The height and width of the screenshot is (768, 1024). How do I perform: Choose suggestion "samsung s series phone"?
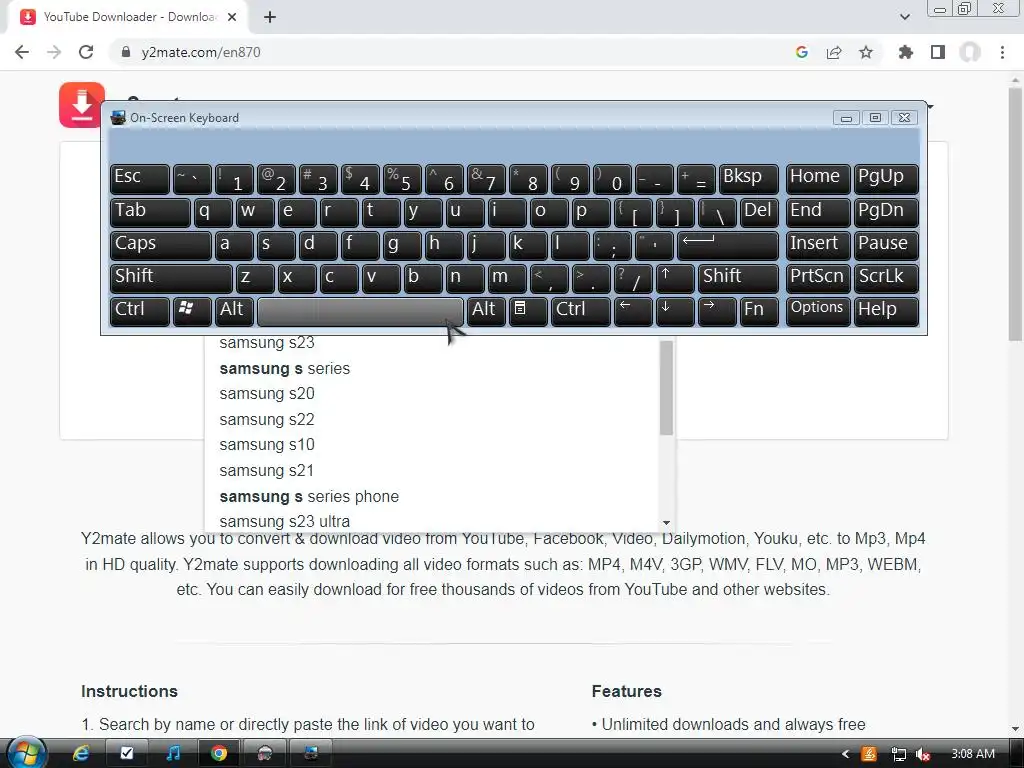[432, 496]
